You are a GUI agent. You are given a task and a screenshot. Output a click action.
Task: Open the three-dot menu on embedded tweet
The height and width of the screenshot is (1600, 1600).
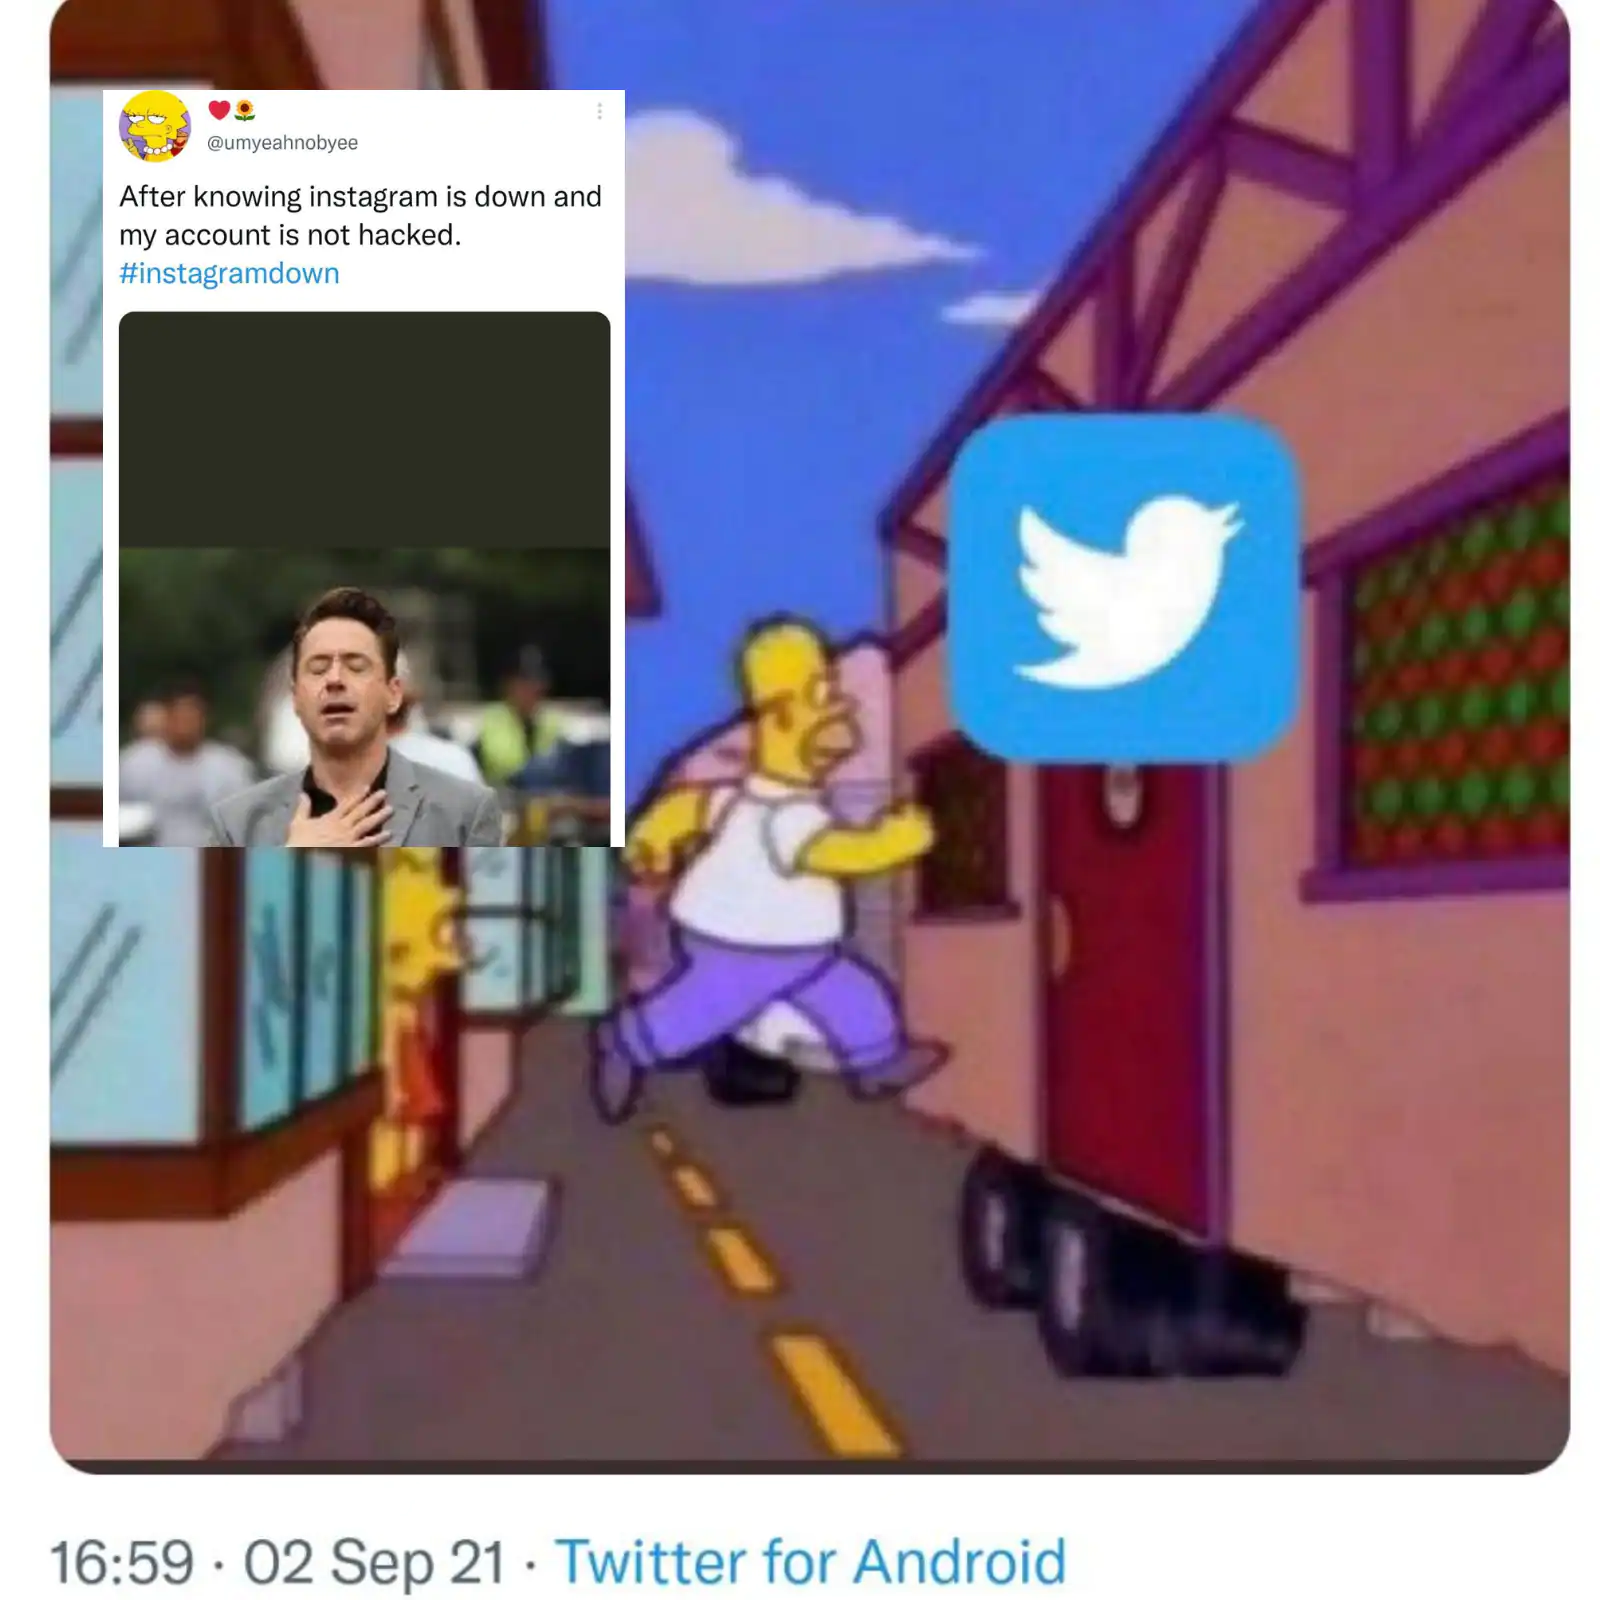coord(599,111)
